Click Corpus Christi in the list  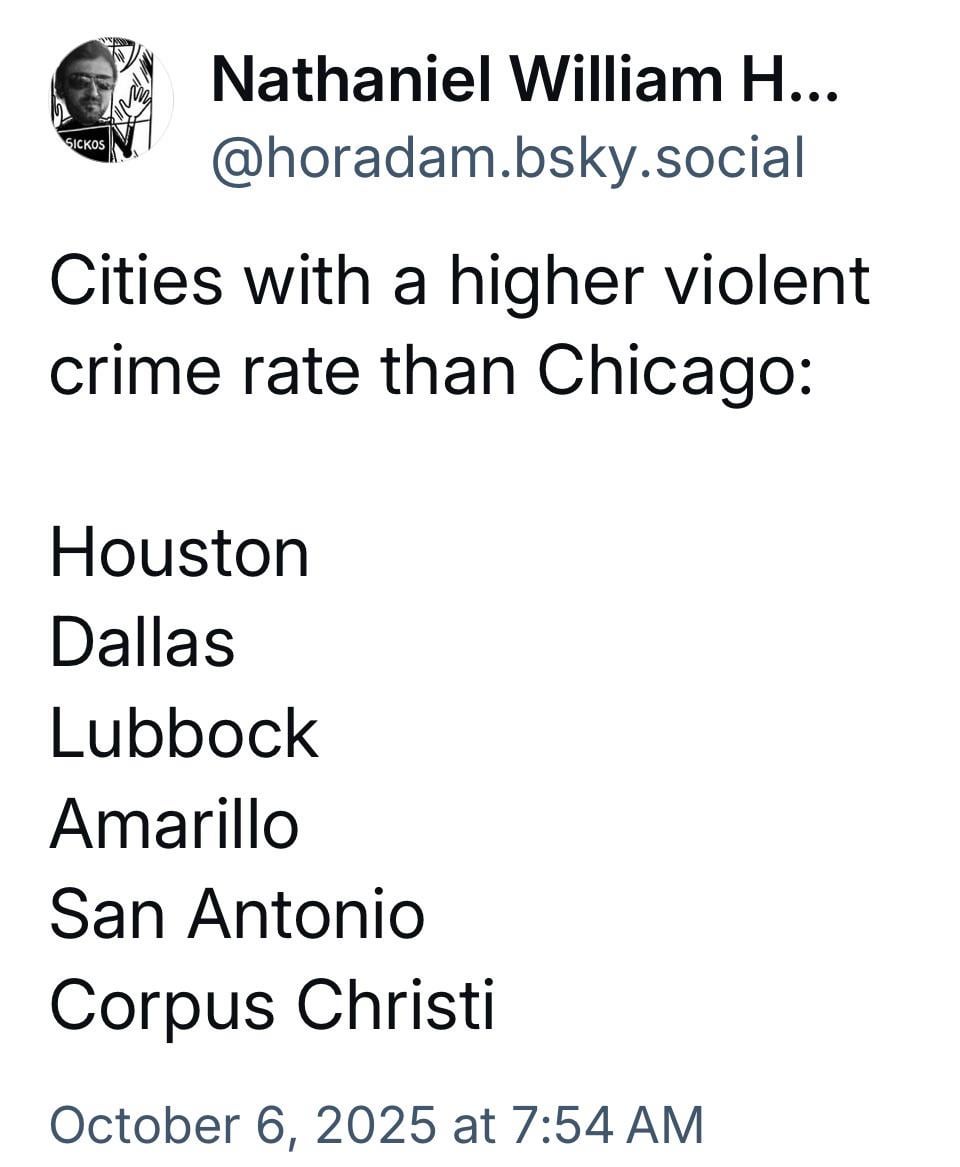pos(272,1004)
